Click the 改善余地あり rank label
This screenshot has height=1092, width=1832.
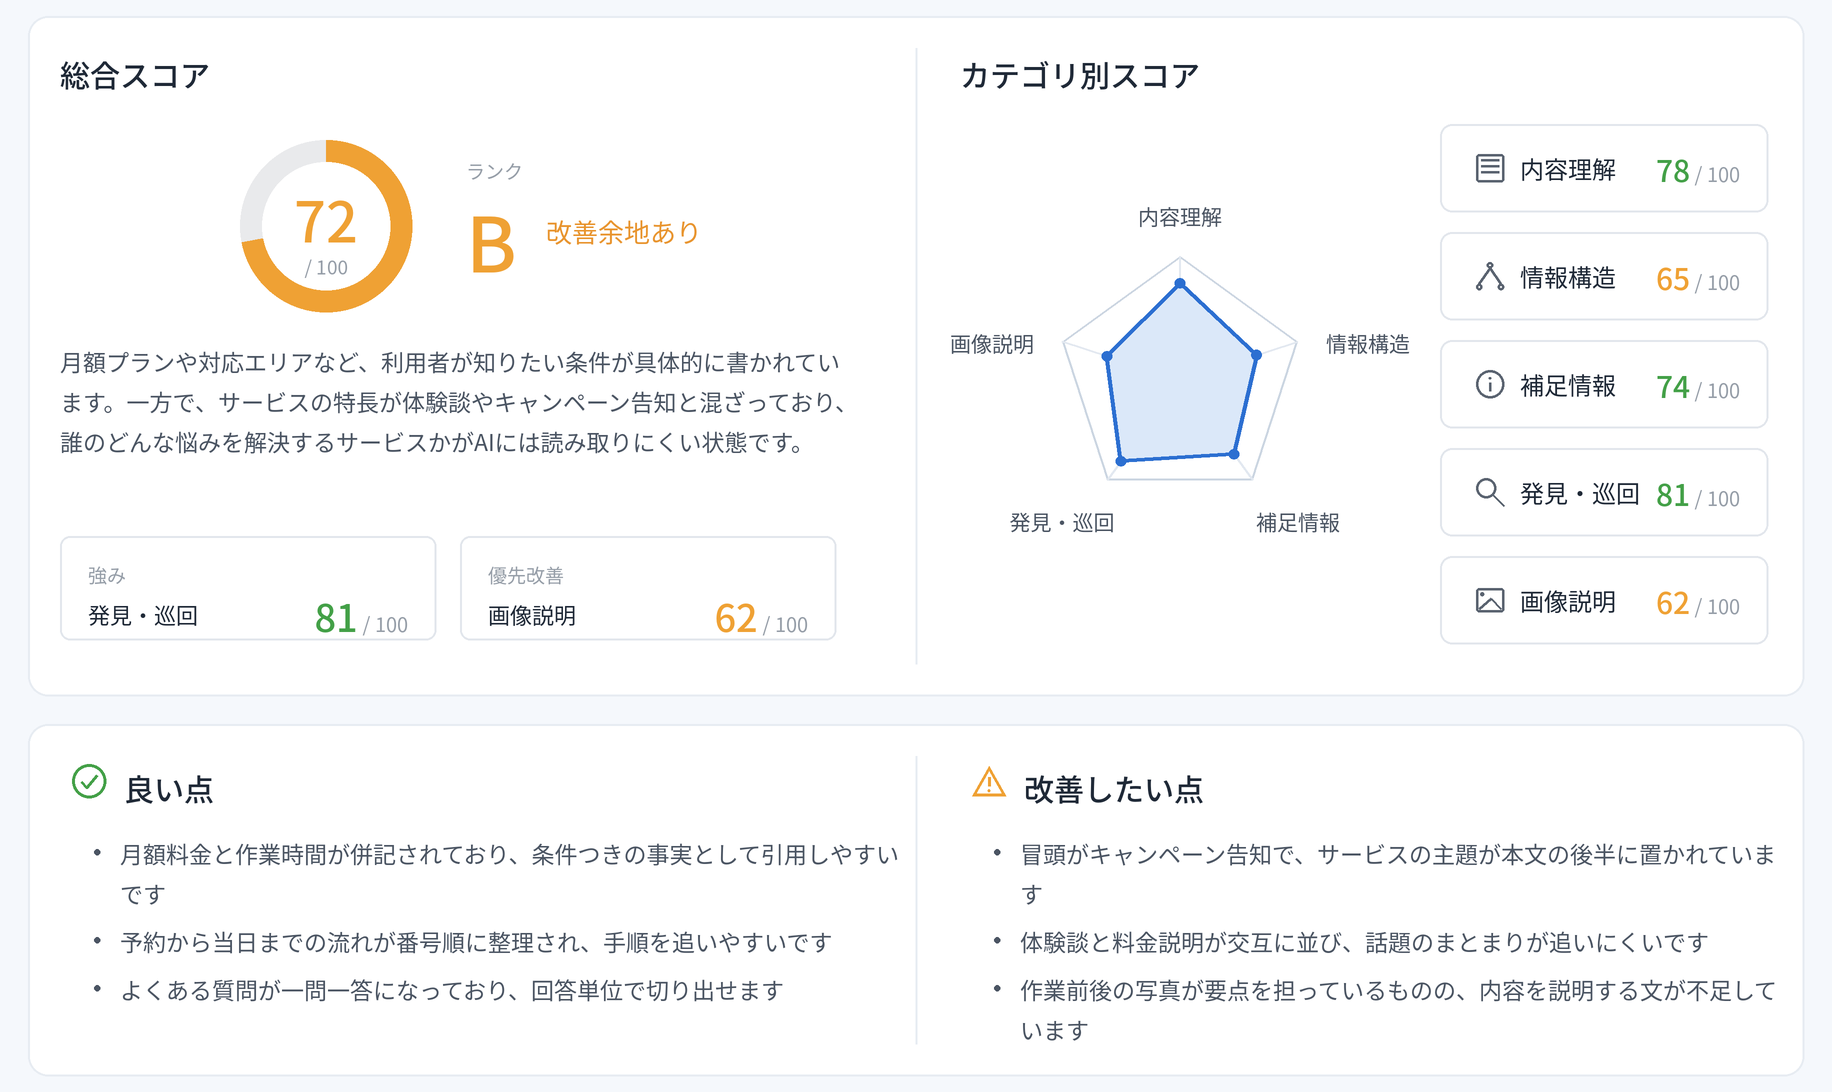(x=622, y=232)
